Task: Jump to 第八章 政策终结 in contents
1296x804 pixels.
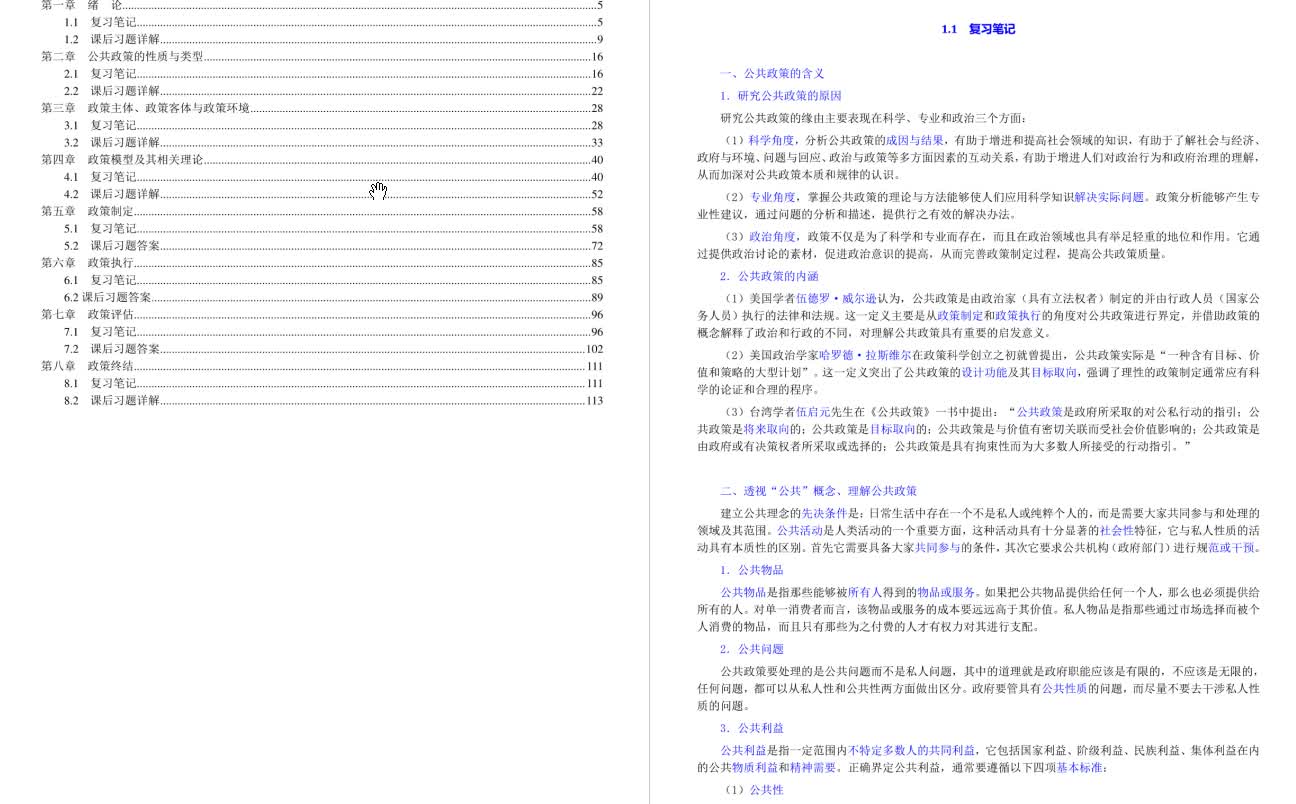Action: point(322,366)
